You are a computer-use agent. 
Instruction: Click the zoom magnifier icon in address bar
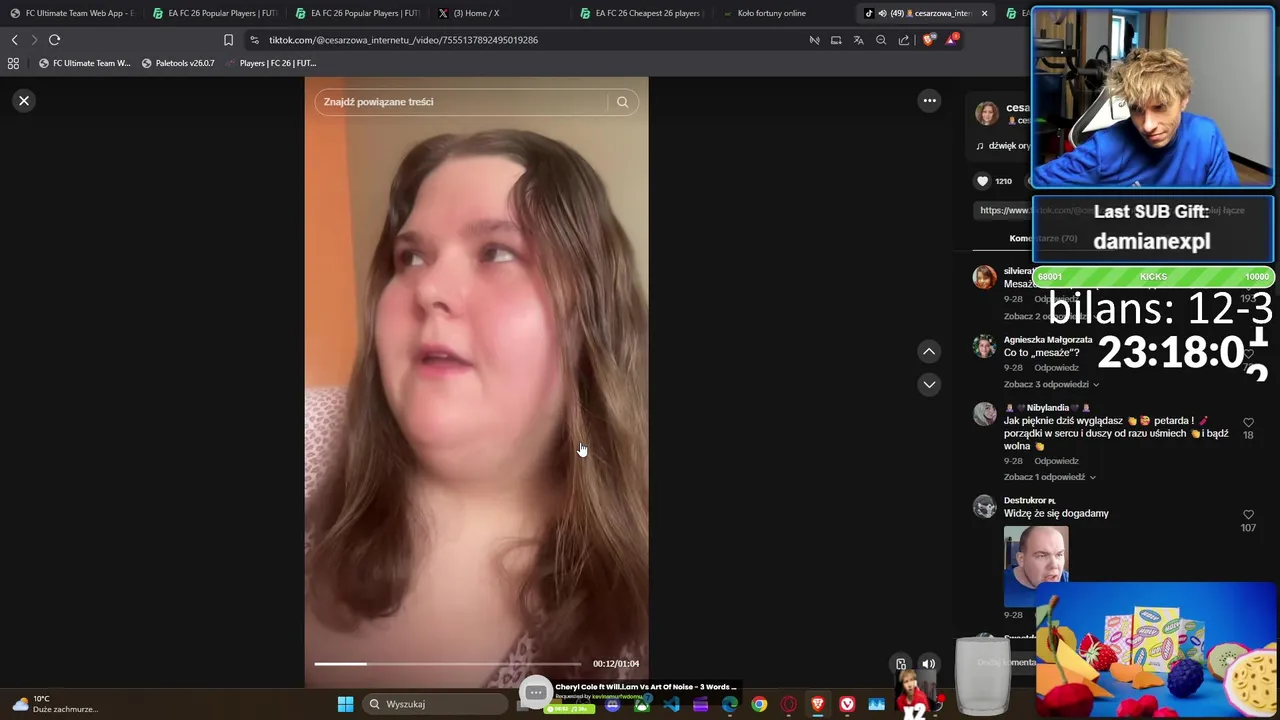(881, 40)
